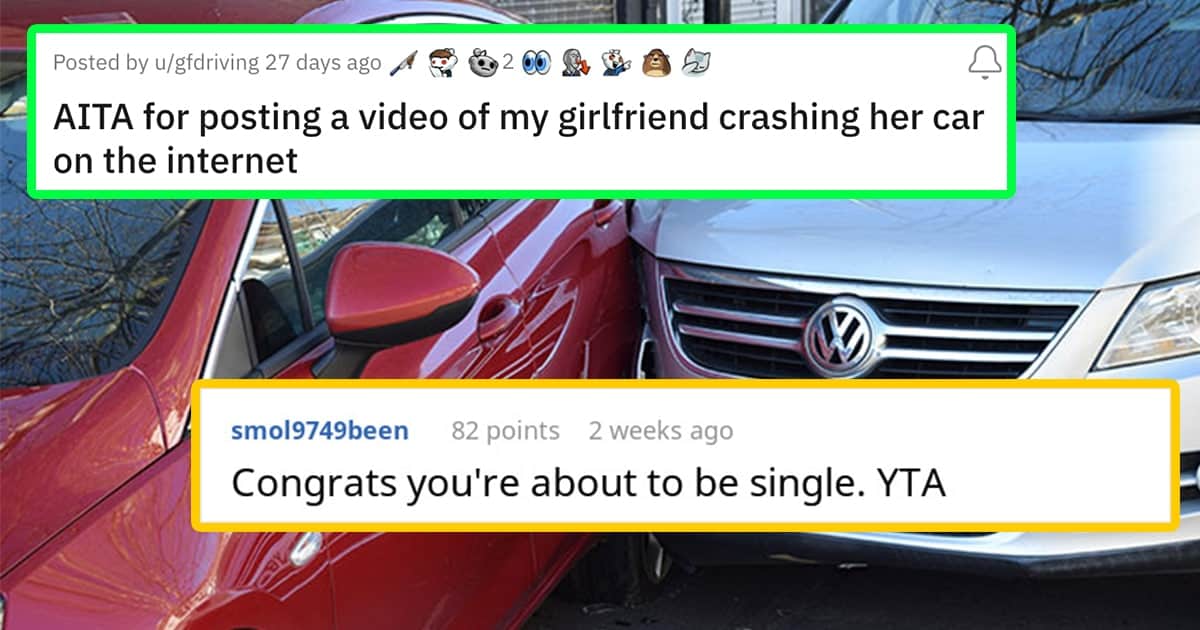1200x630 pixels.
Task: Click the '82 points' comment score
Action: 505,431
